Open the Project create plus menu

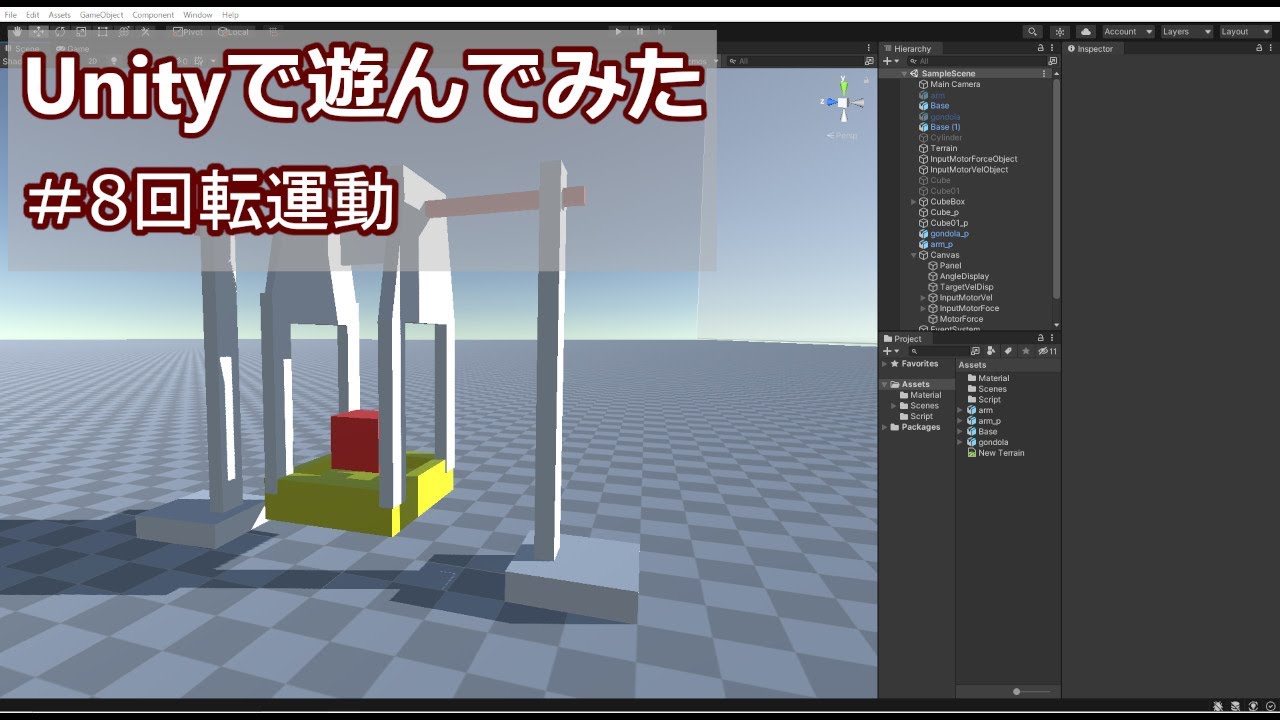890,351
